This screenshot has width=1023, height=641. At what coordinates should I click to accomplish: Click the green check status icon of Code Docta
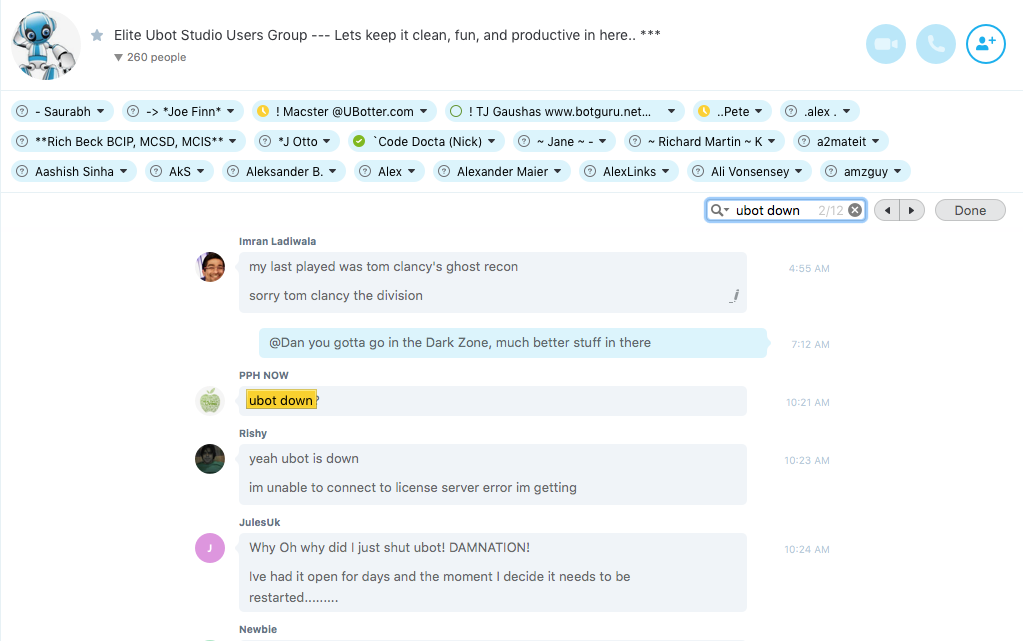359,142
